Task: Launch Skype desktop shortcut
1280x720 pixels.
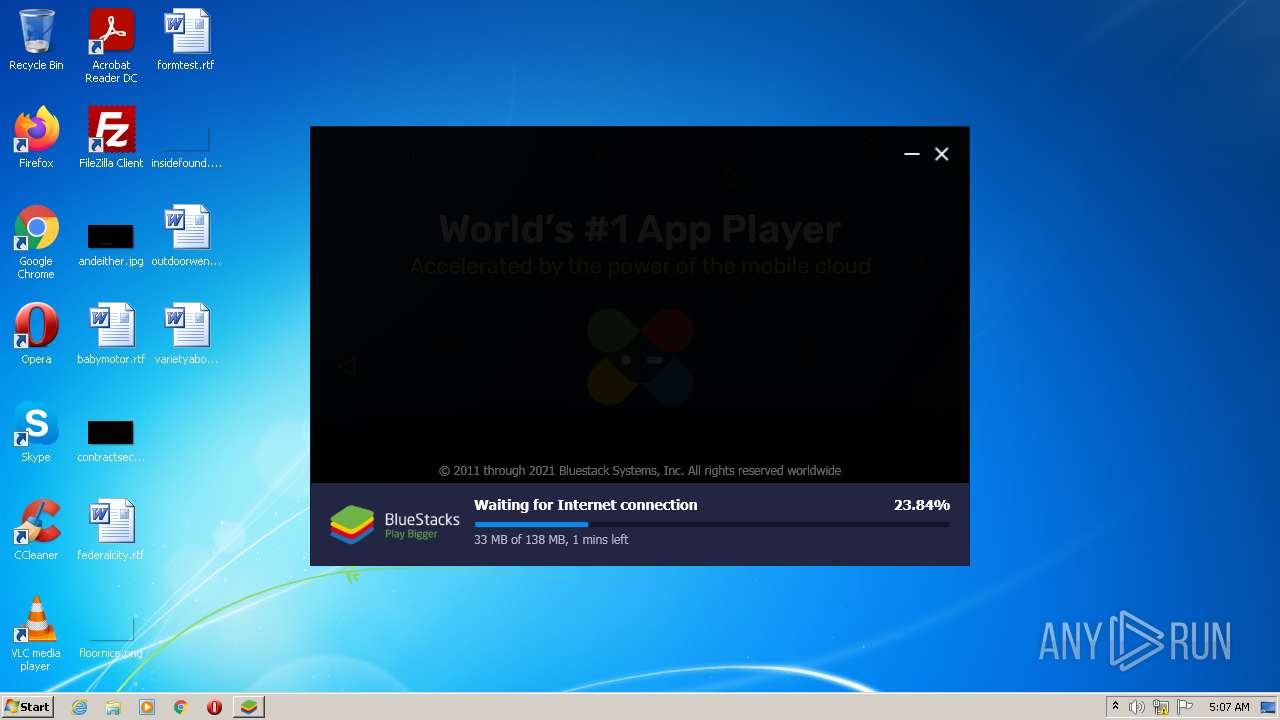Action: [36, 432]
